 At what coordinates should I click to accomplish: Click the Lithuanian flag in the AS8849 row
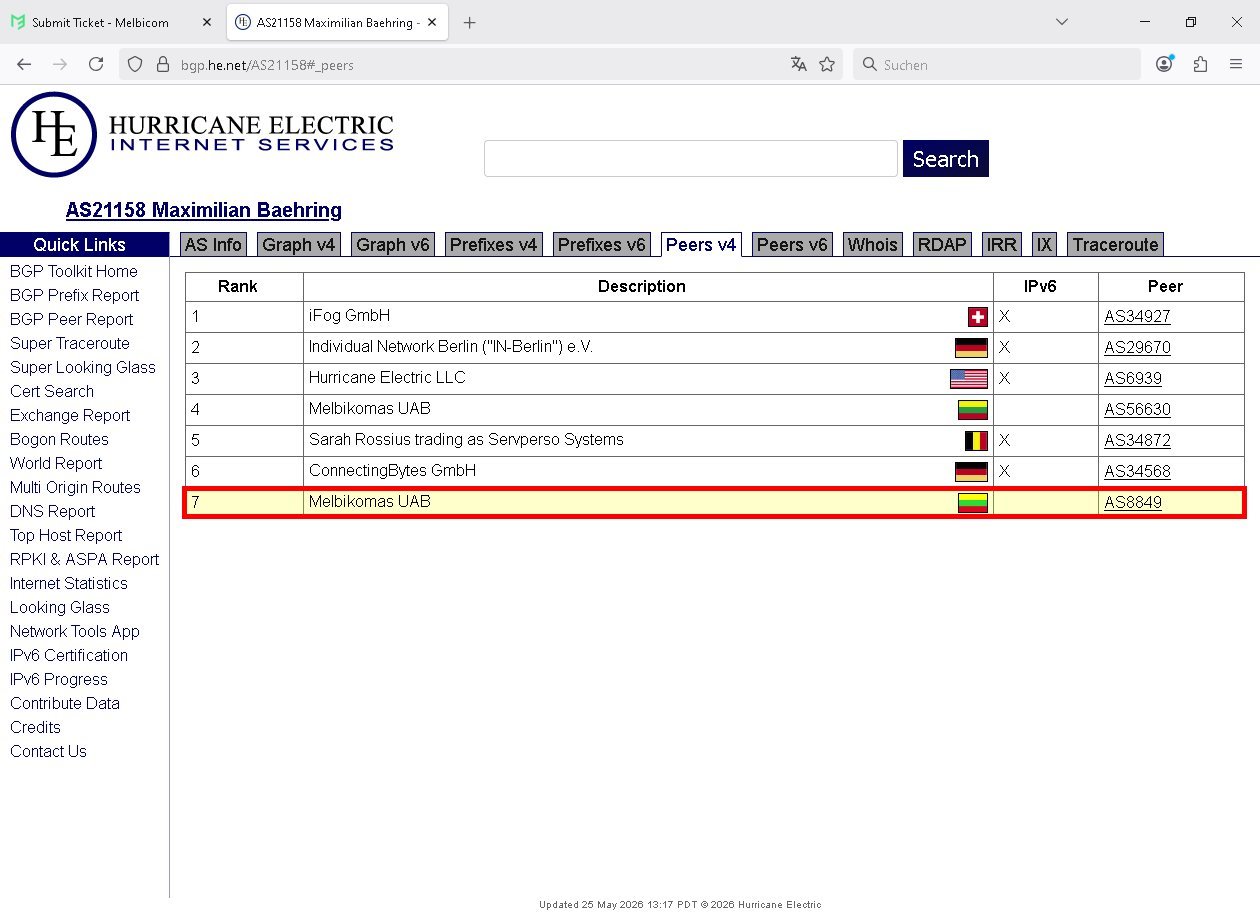973,503
